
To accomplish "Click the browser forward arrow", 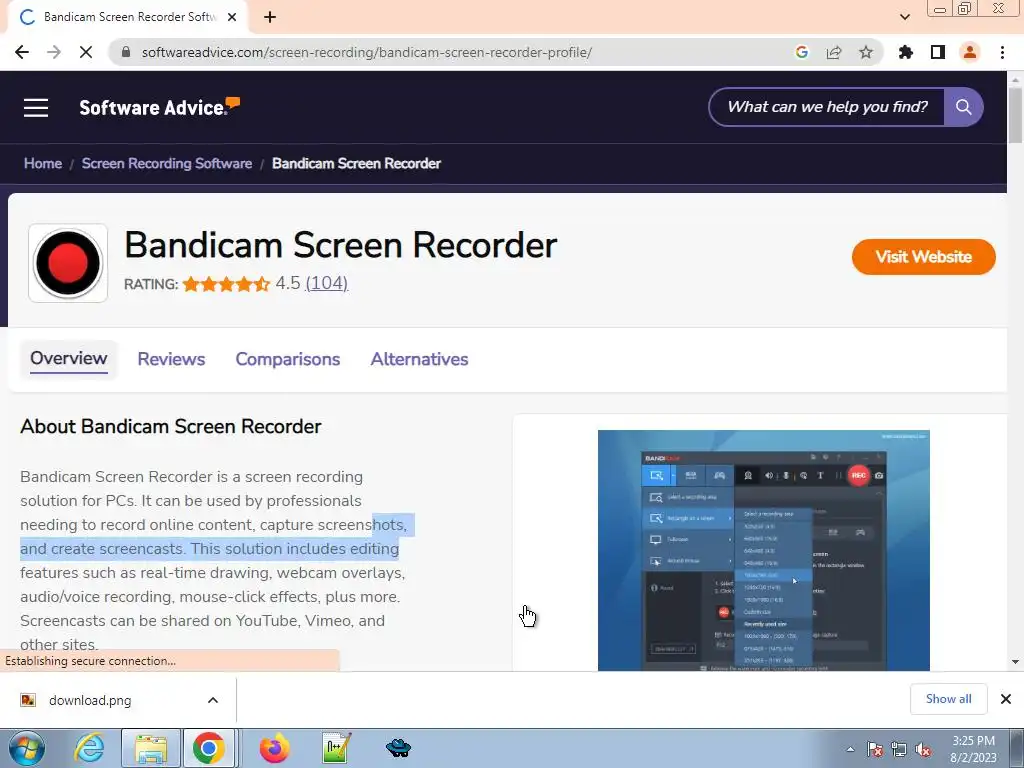I will [54, 52].
